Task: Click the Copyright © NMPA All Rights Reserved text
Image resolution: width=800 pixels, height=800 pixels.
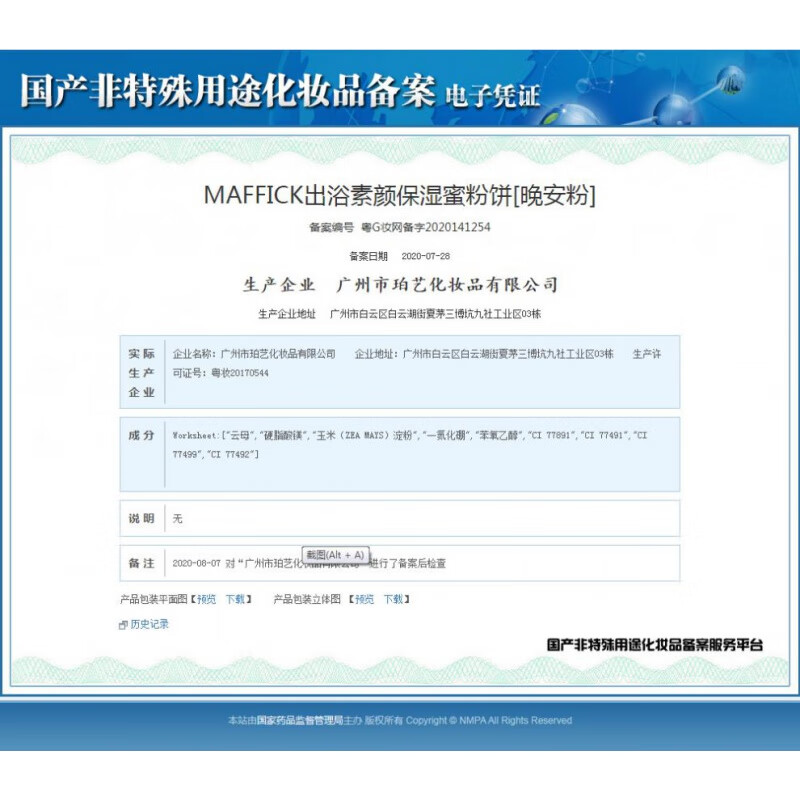Action: [x=489, y=720]
